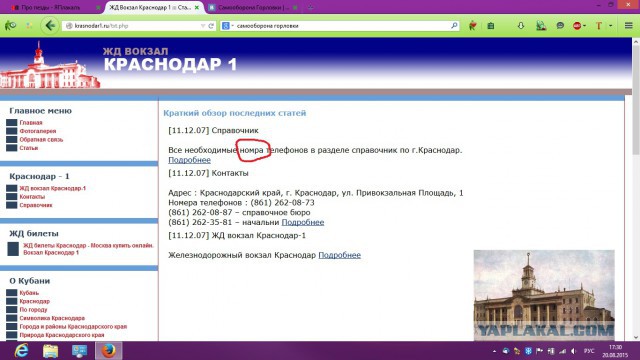
Task: Open Internet Explorer from the taskbar
Action: tap(21, 351)
